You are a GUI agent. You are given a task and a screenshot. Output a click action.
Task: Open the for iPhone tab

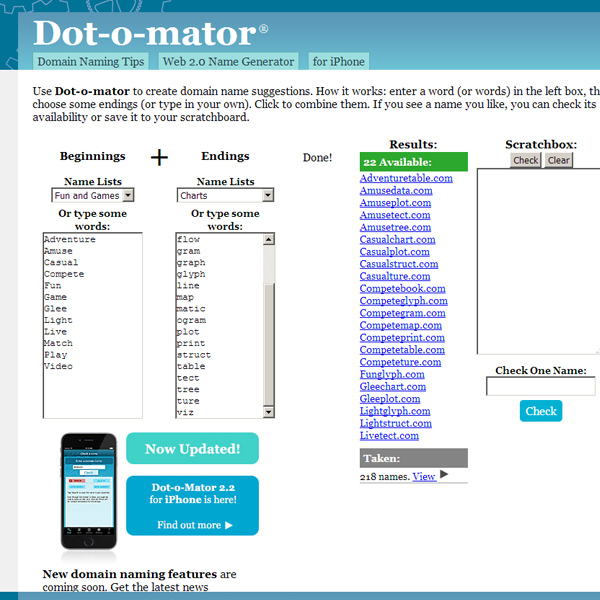[339, 61]
